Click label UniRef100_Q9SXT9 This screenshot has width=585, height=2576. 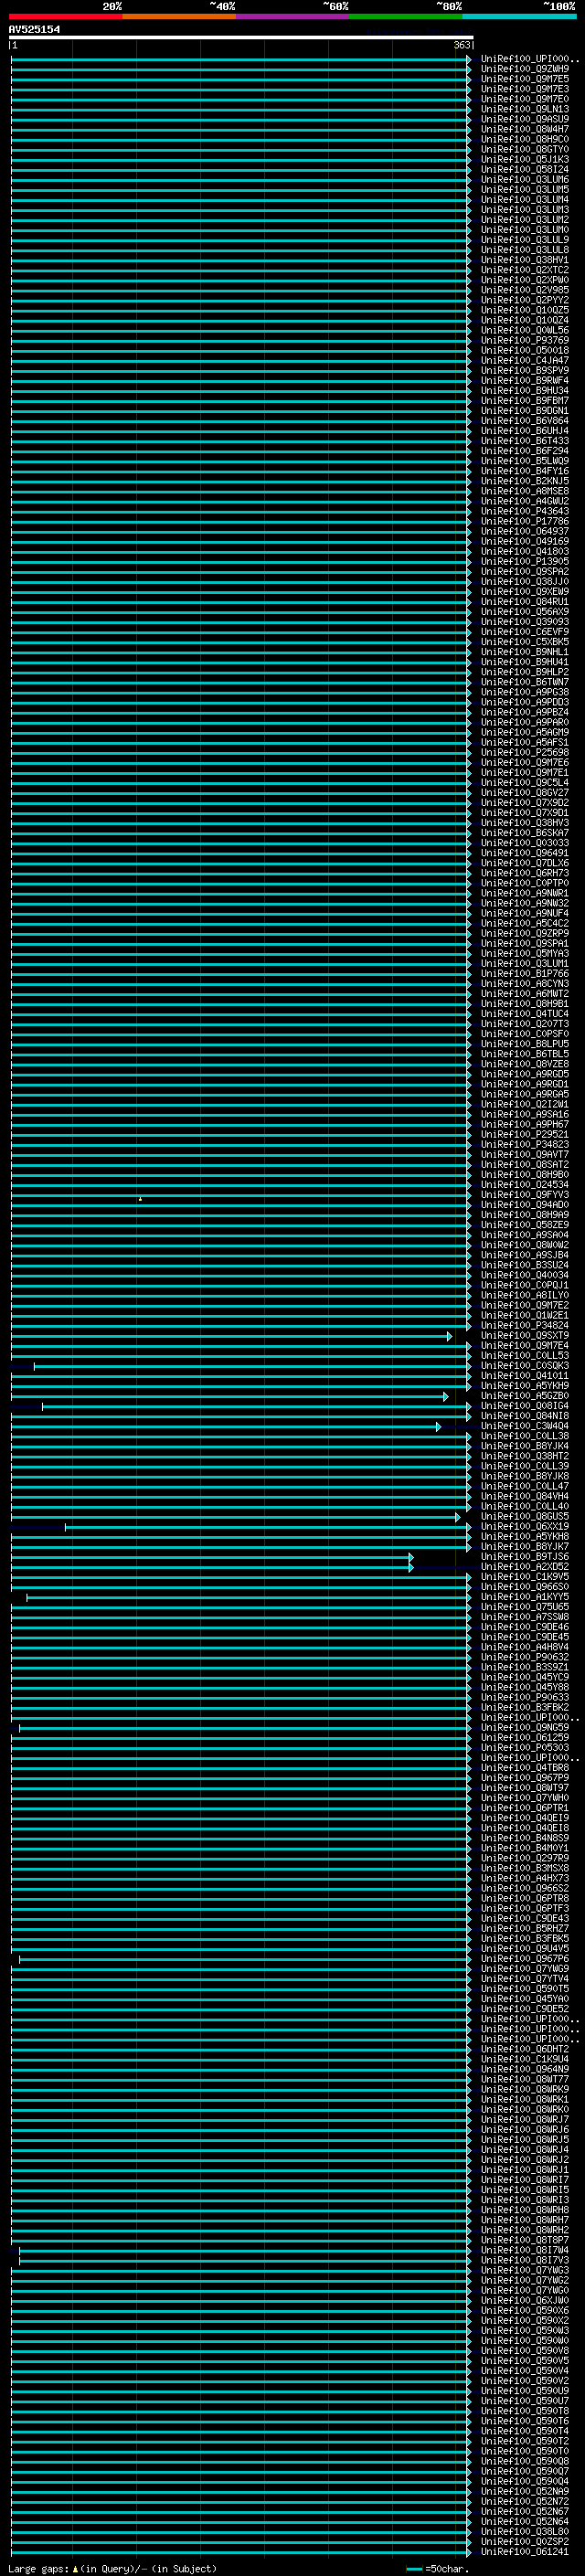coord(525,1335)
